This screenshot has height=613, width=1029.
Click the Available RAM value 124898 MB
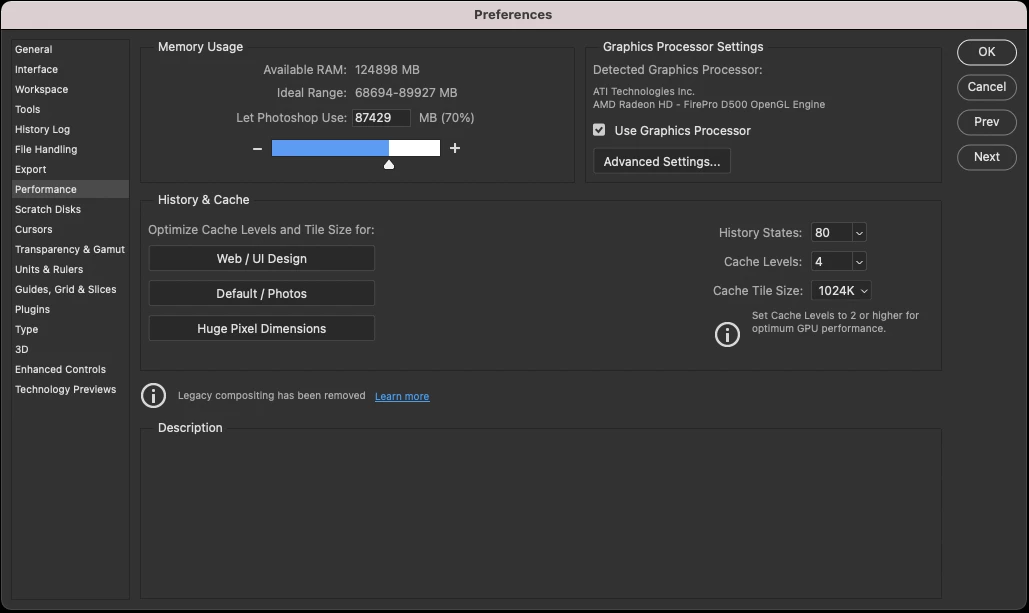pos(387,70)
